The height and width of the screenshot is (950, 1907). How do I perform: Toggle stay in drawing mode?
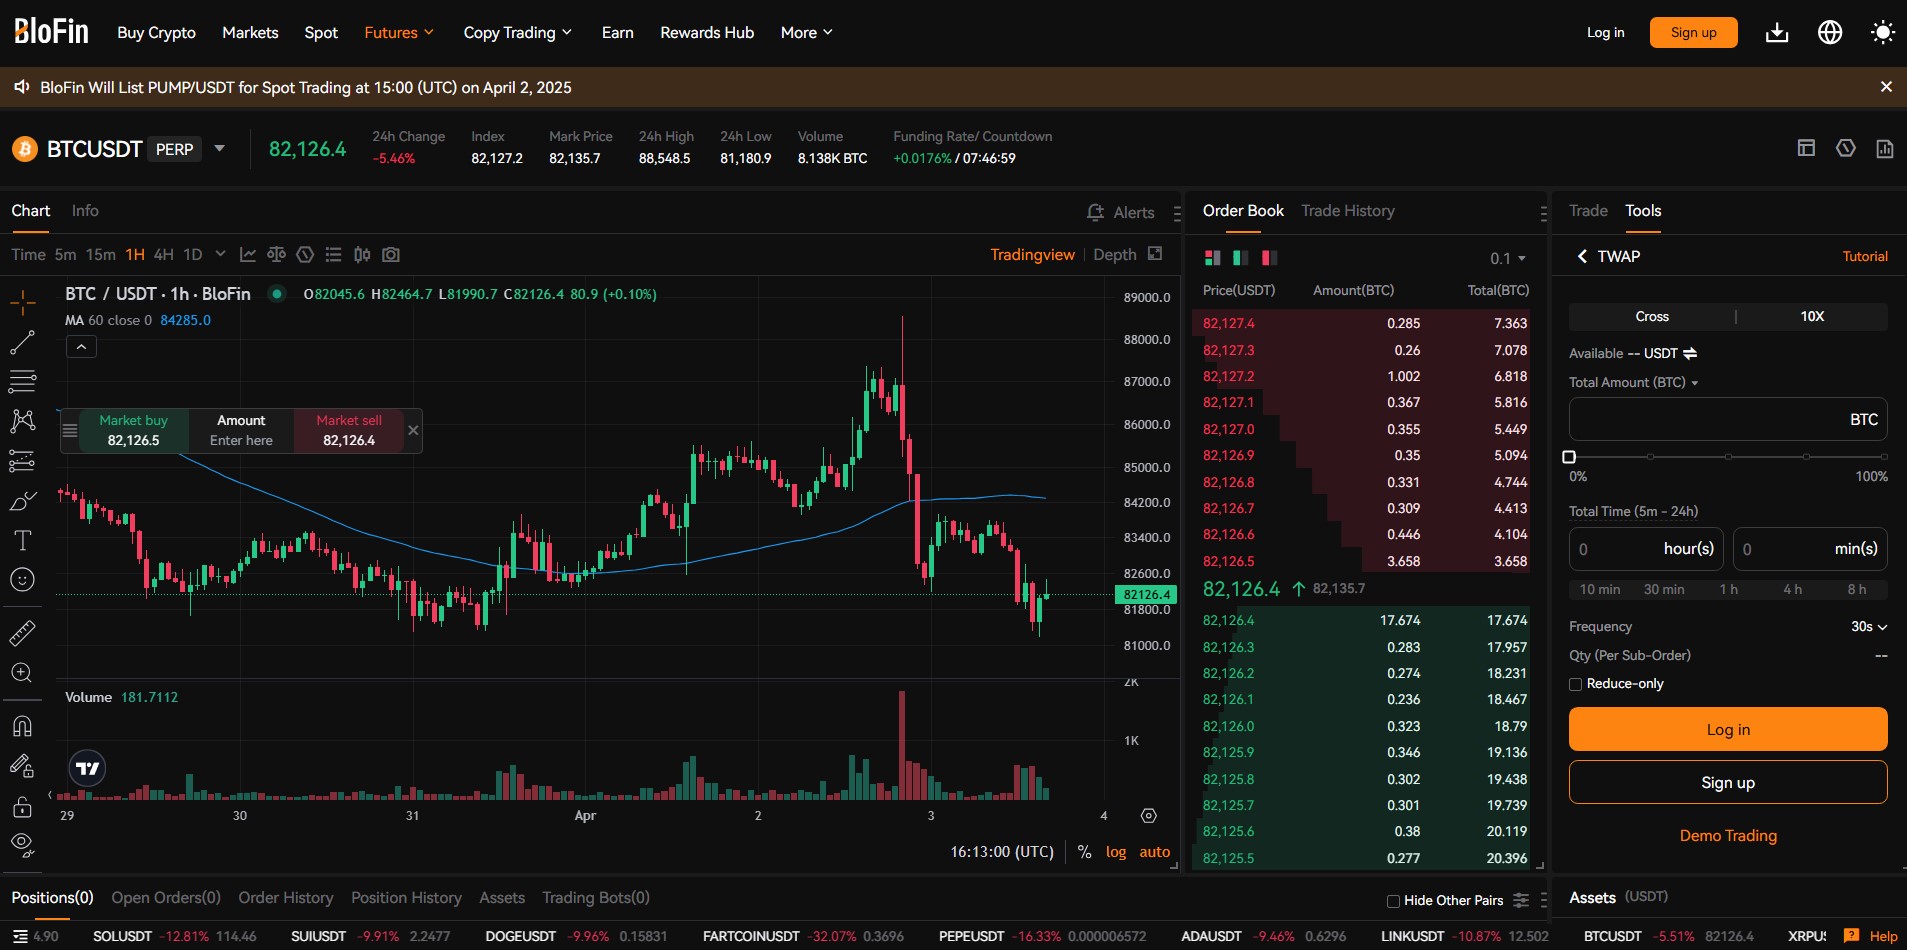22,766
